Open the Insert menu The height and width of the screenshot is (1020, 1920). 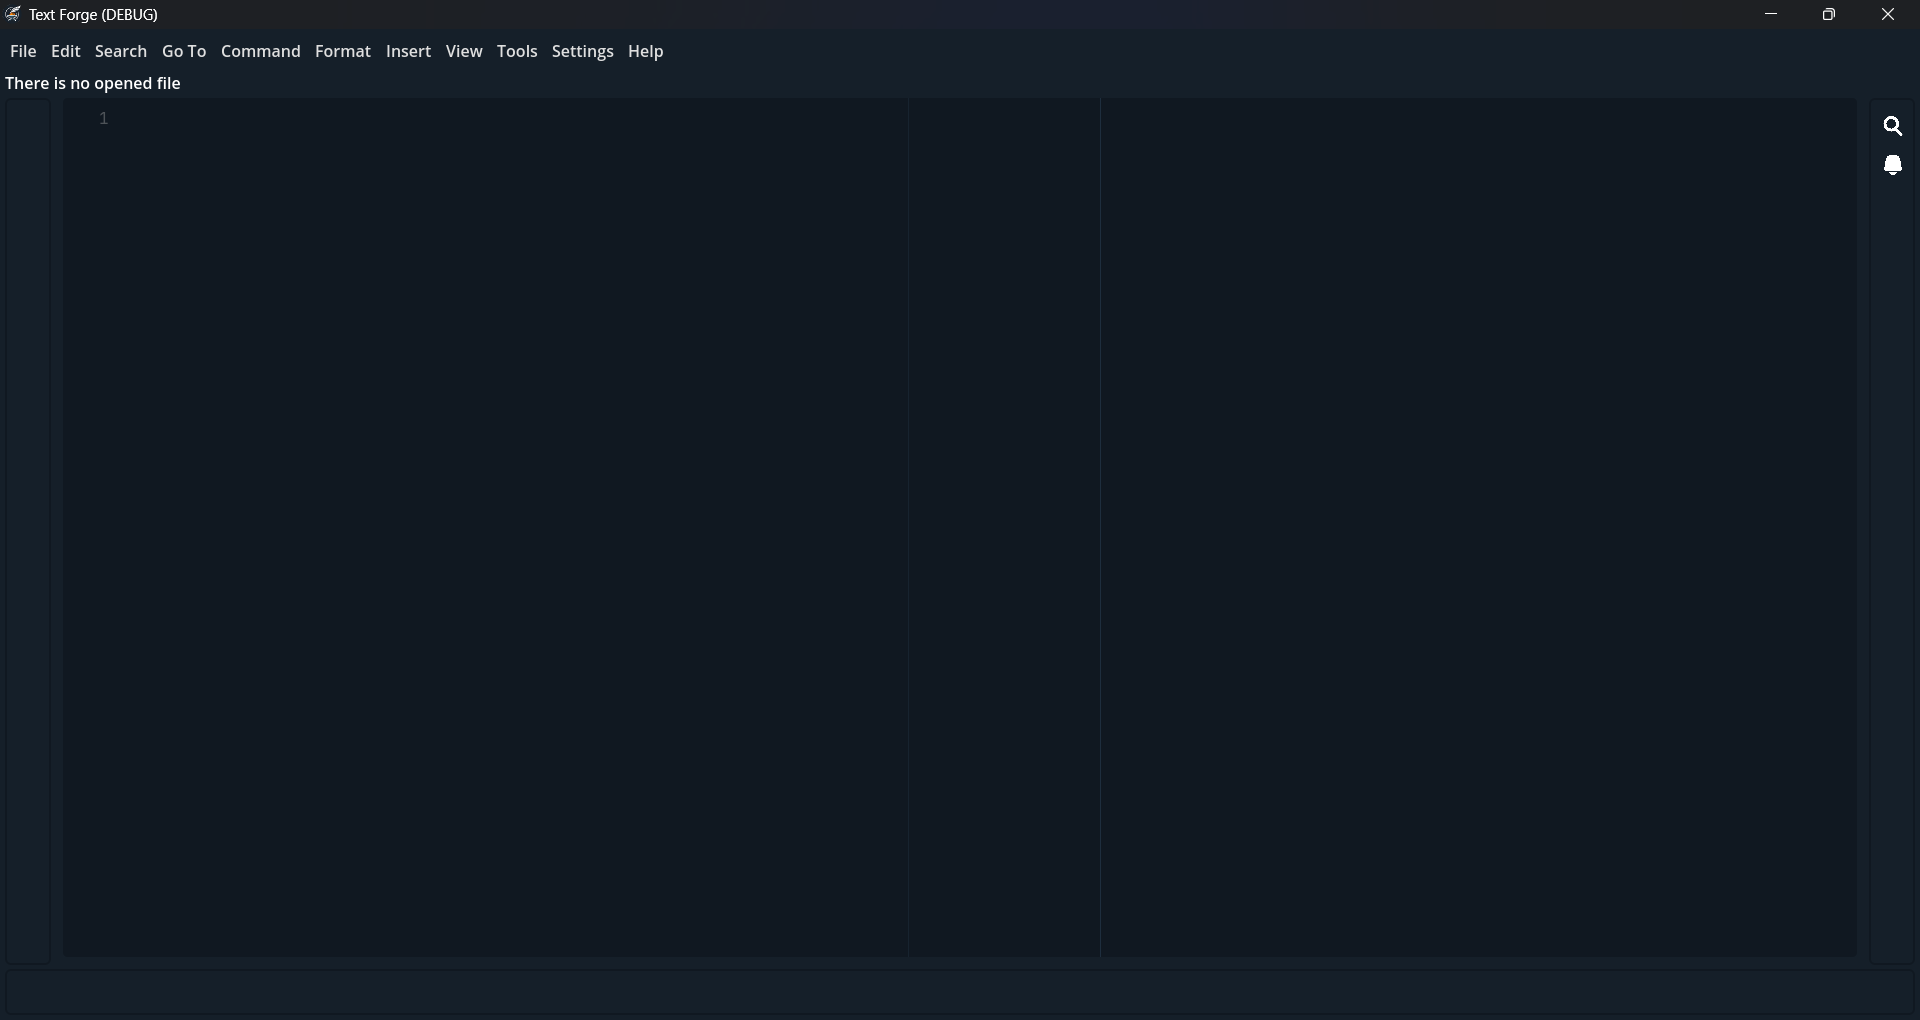(x=409, y=52)
